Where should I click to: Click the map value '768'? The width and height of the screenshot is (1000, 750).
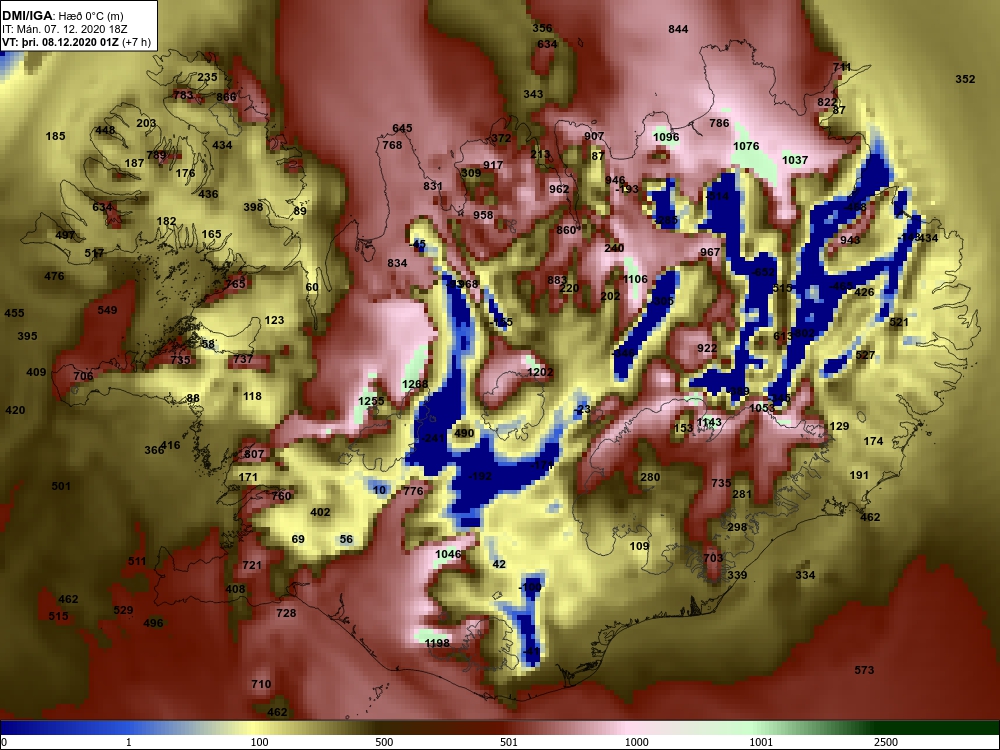pos(392,145)
